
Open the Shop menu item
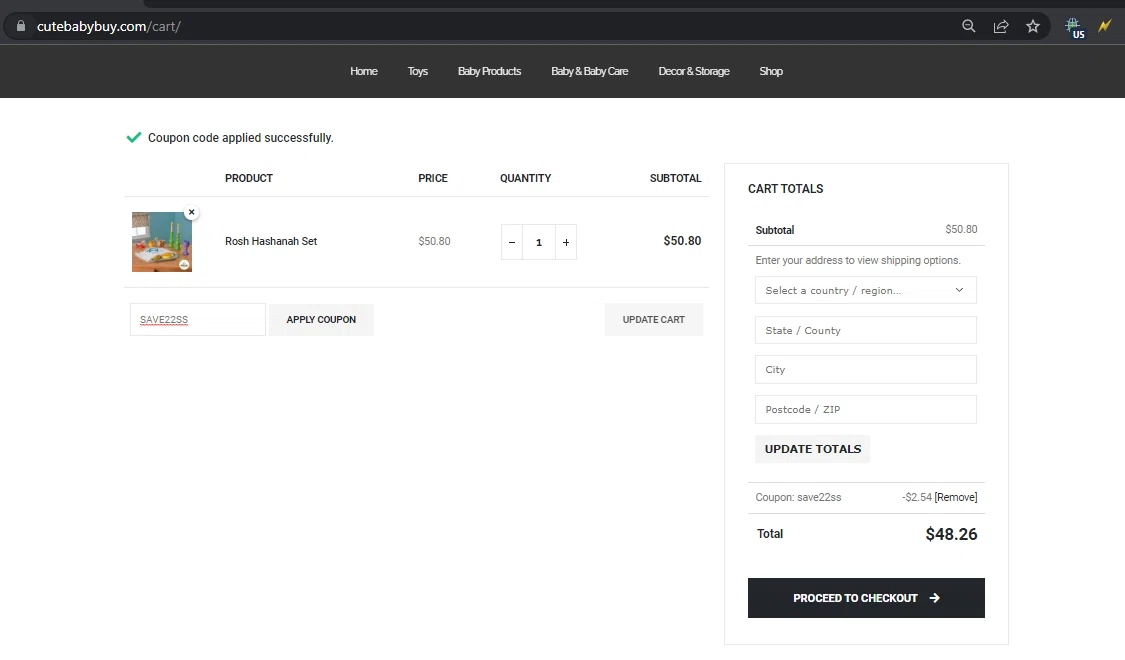[x=771, y=71]
